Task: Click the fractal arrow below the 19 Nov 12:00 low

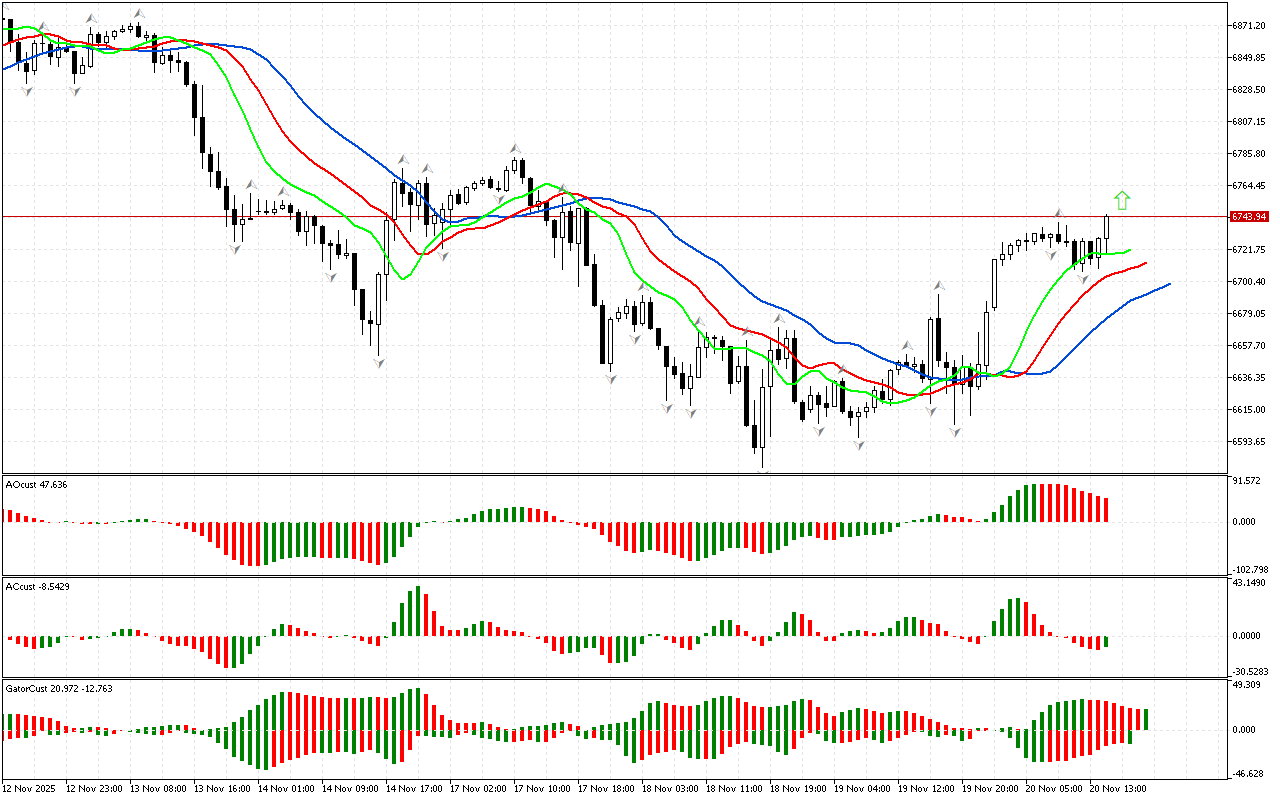Action: point(956,431)
